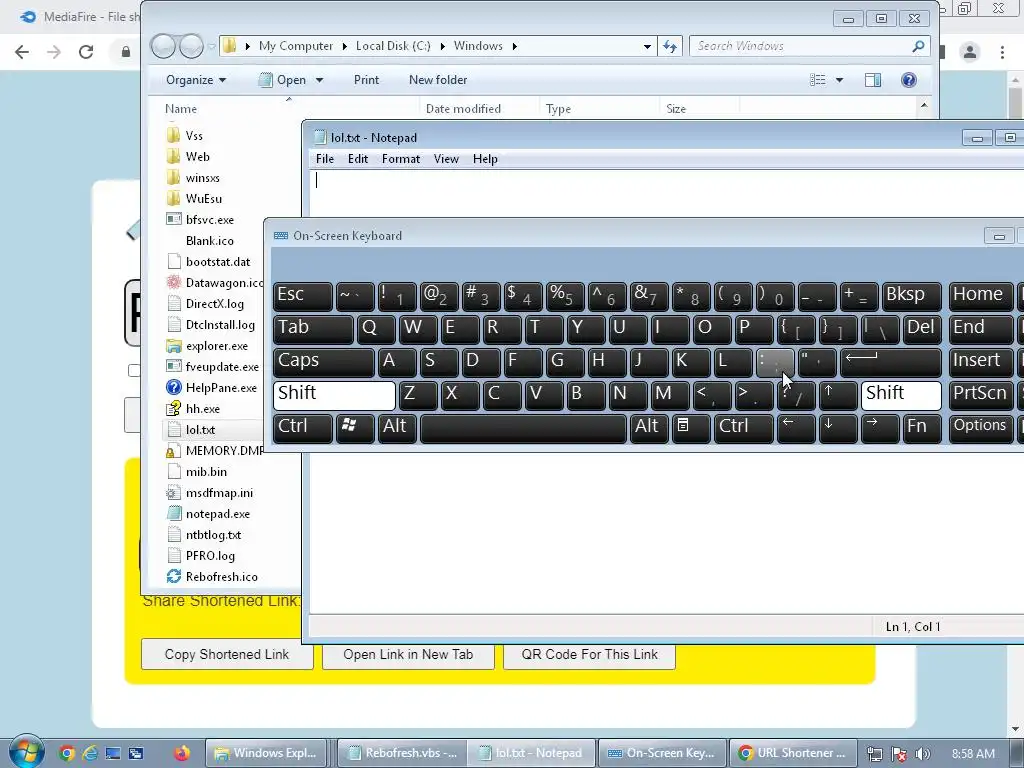This screenshot has width=1024, height=768.
Task: Toggle the right Shift key
Action: click(901, 394)
